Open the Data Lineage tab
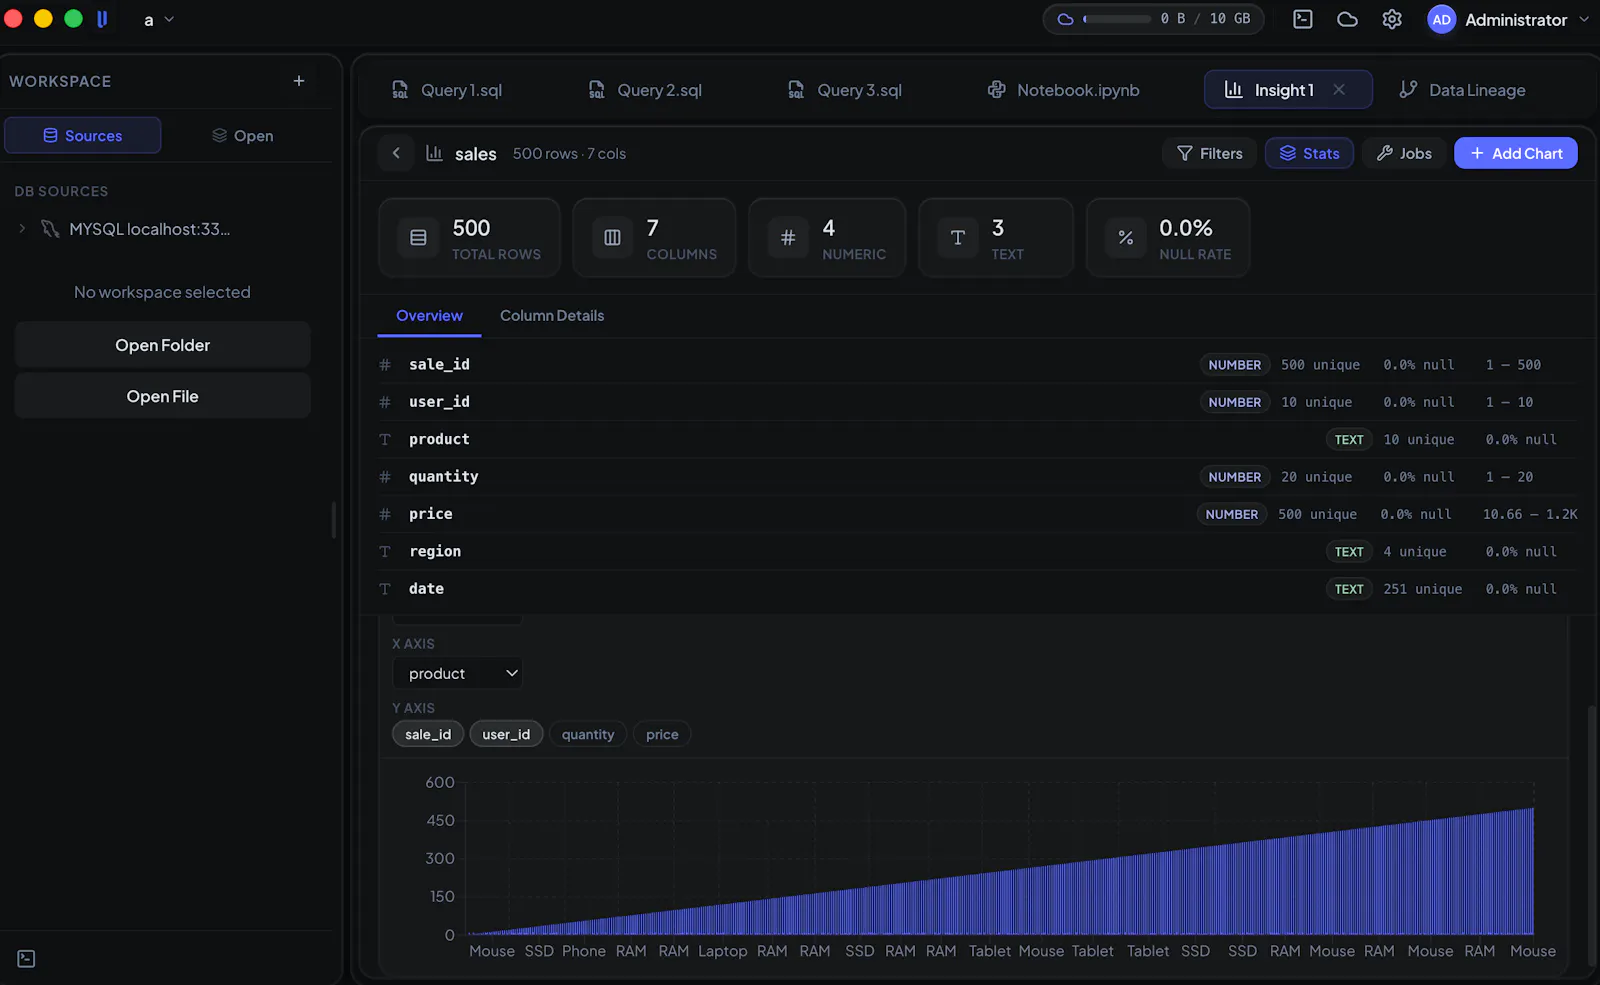The image size is (1600, 985). (1462, 90)
